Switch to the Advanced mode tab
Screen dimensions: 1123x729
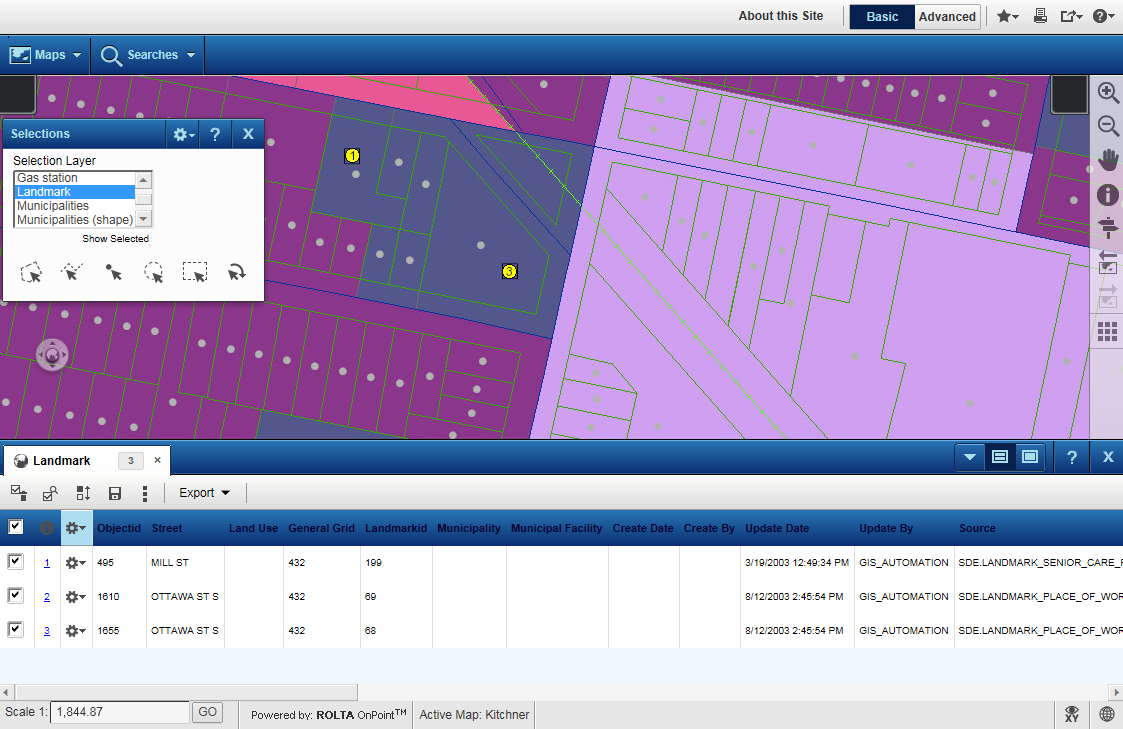pos(947,17)
